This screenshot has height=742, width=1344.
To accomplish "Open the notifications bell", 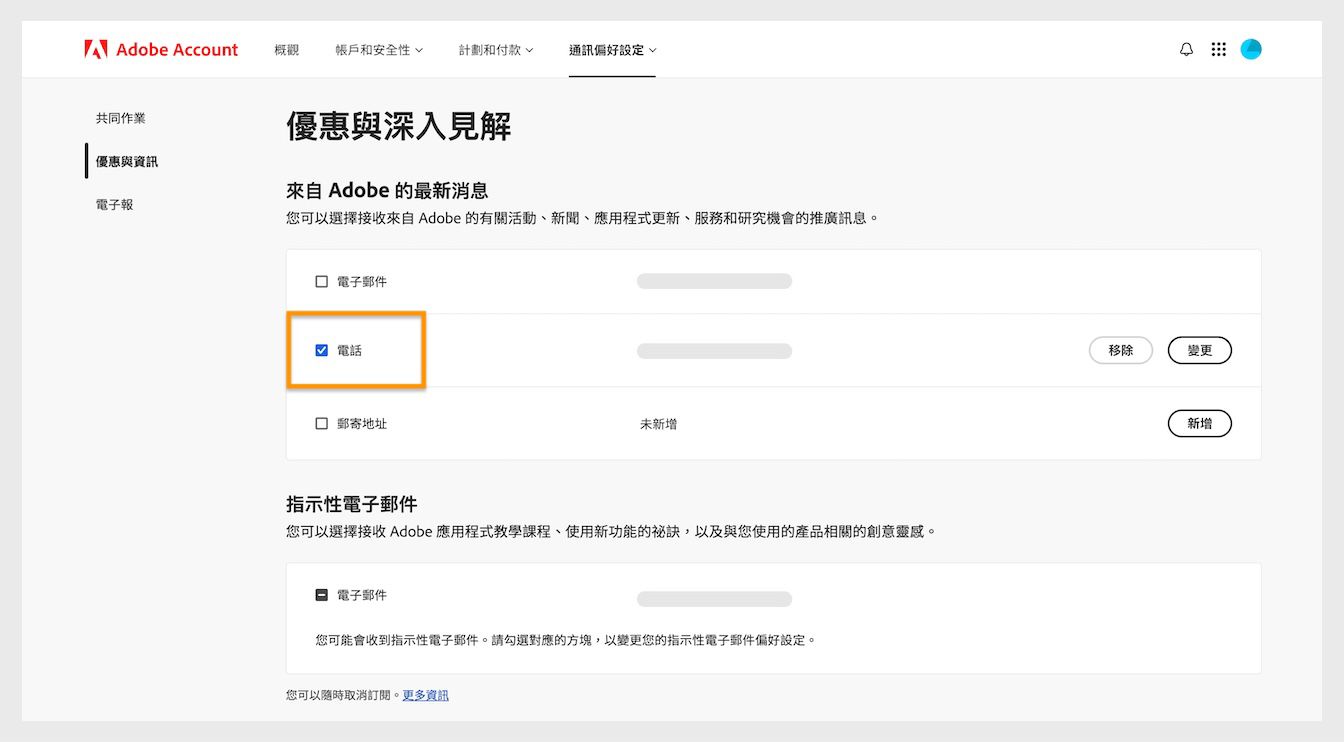I will tap(1186, 48).
